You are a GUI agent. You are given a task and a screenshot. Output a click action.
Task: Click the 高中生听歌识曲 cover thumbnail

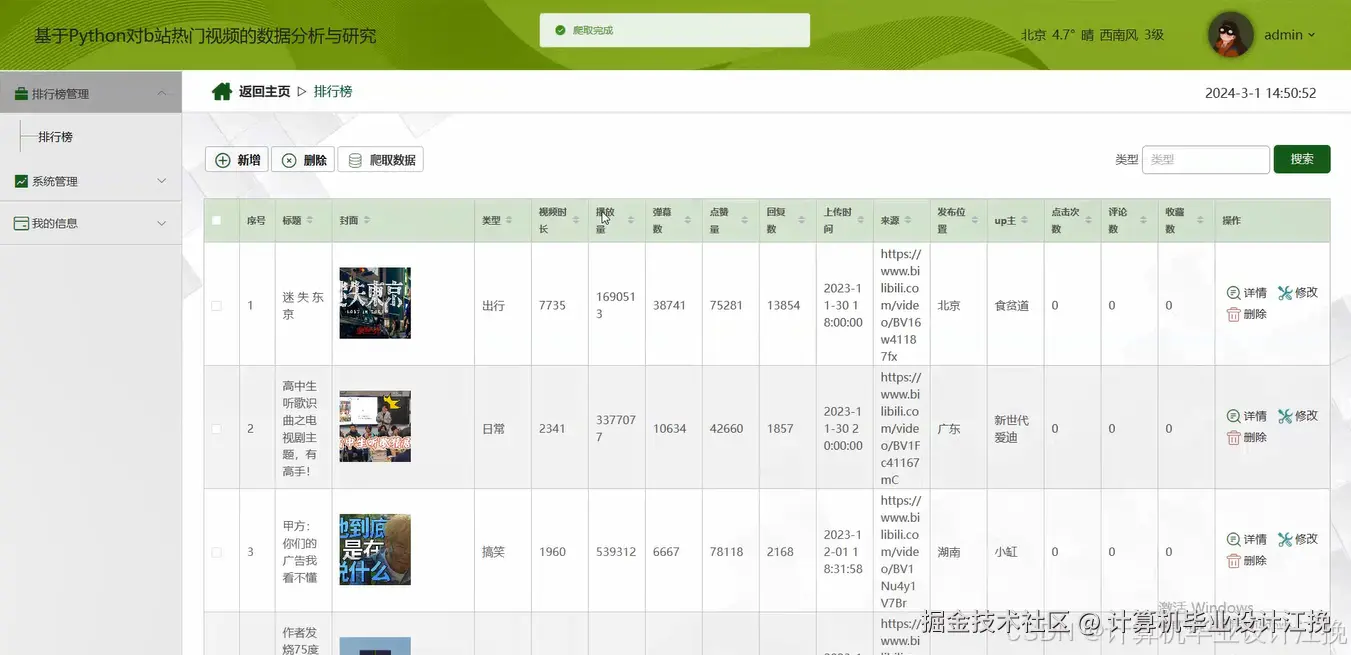coord(375,426)
